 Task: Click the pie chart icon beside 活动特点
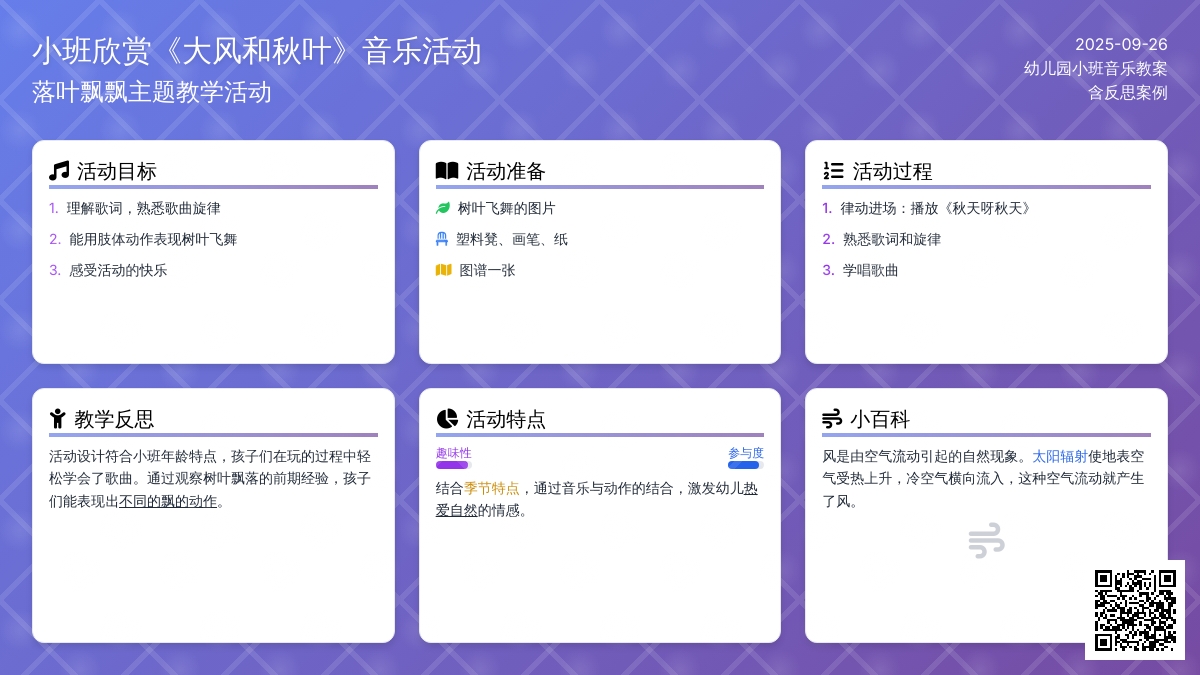447,419
